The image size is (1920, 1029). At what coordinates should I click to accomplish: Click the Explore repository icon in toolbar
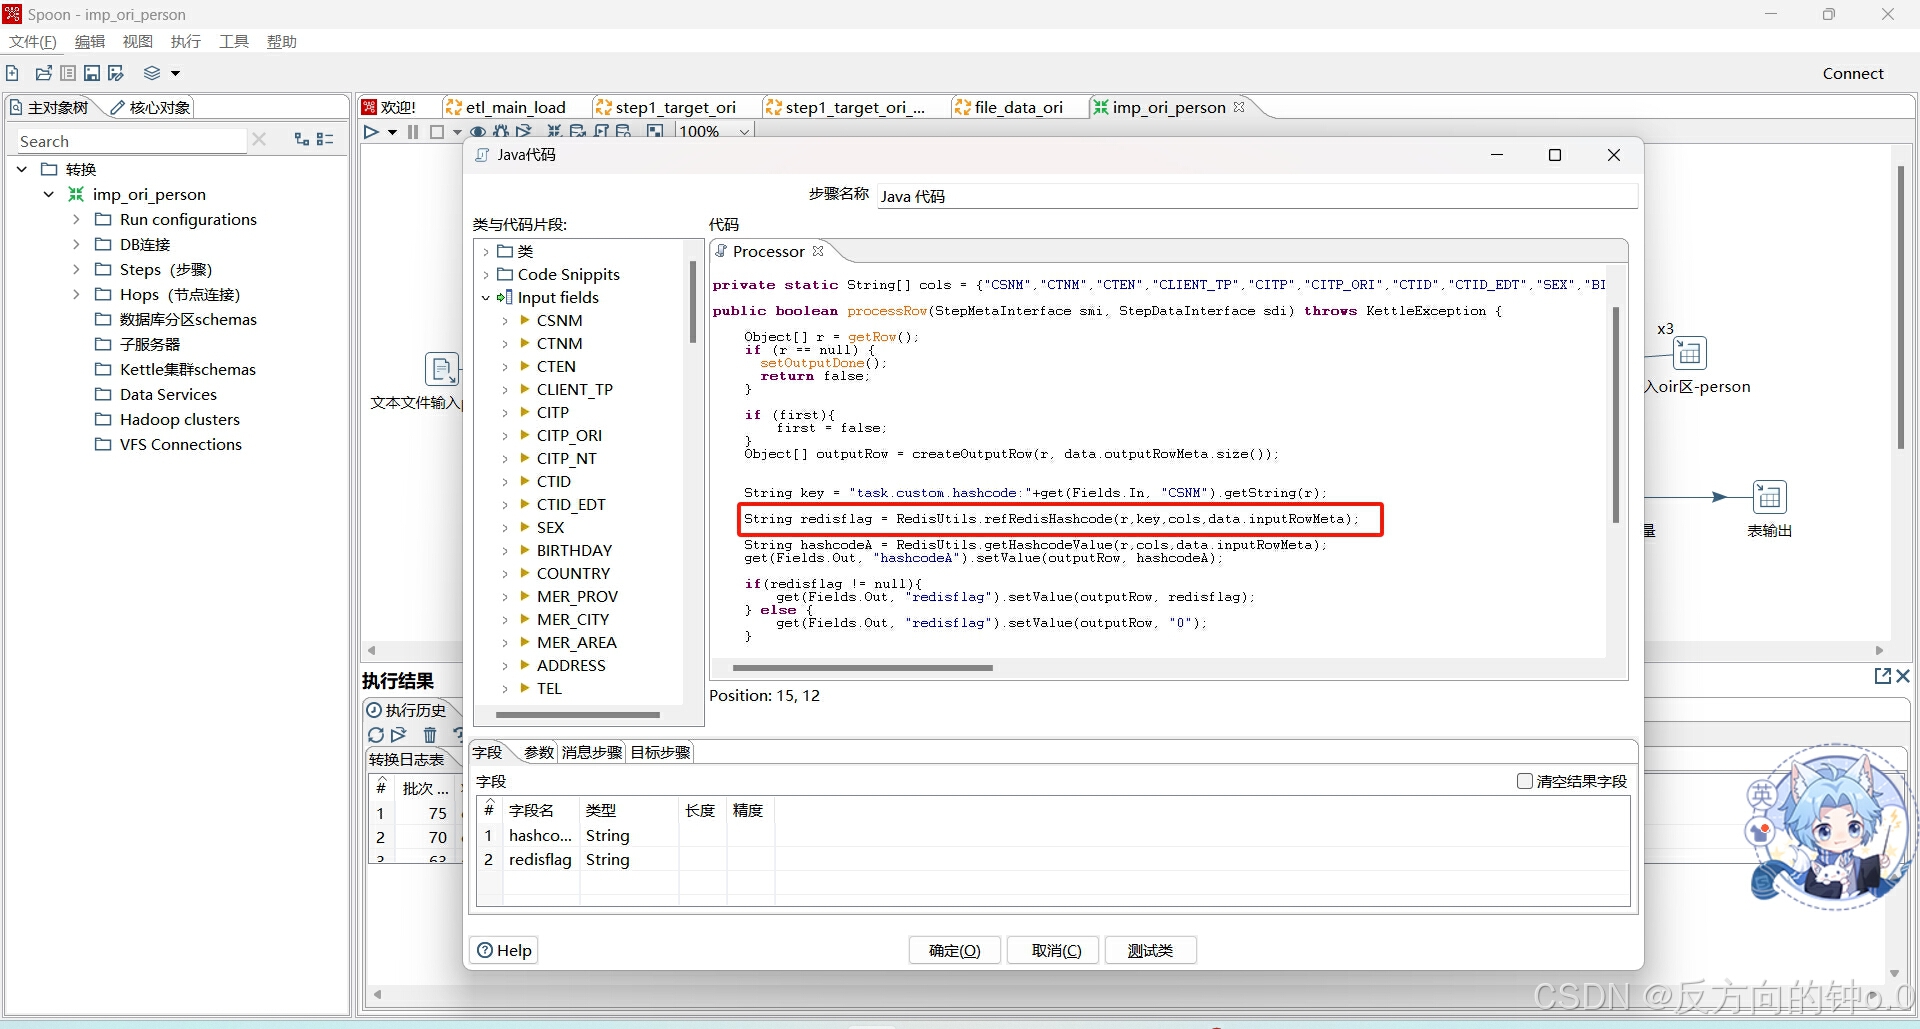68,73
